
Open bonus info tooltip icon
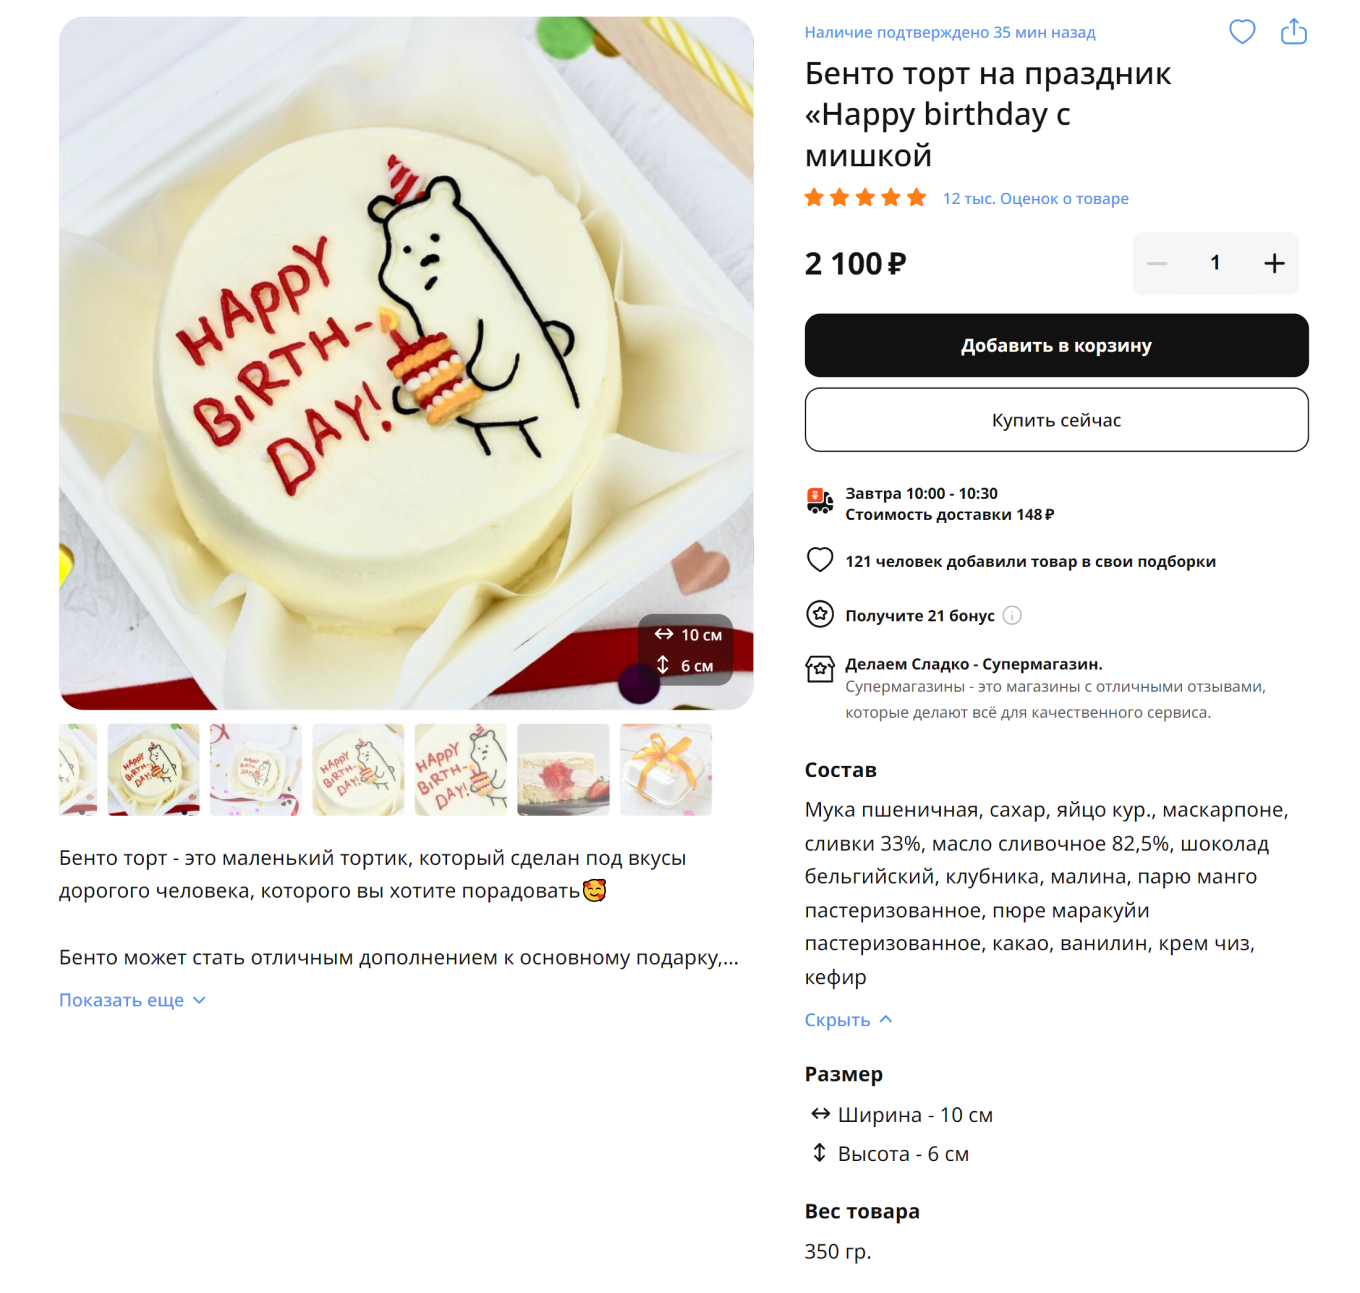[1012, 615]
